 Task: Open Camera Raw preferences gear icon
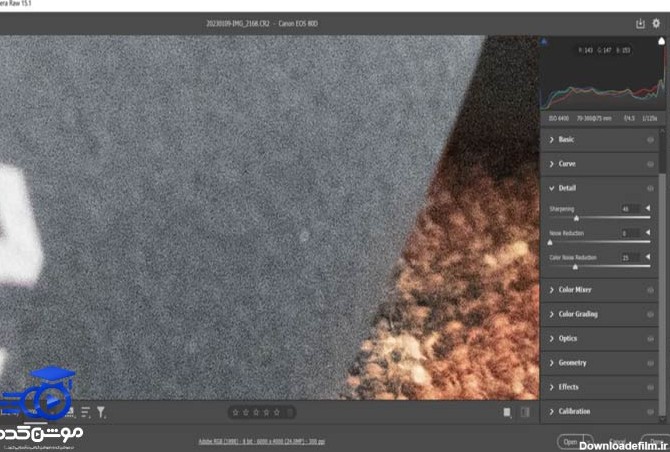click(x=656, y=23)
